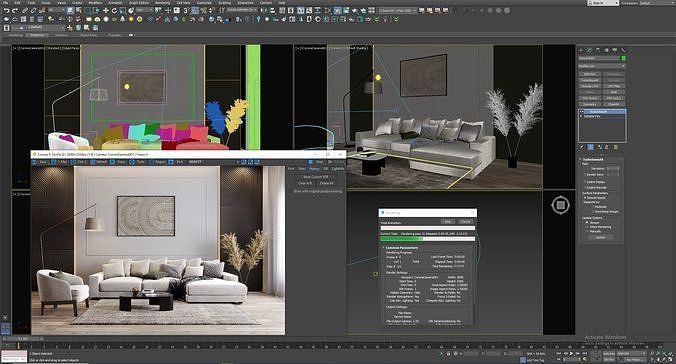Screen dimensions: 676x364
Task: Switch to LightMix tab in Corona window
Action: [x=338, y=169]
